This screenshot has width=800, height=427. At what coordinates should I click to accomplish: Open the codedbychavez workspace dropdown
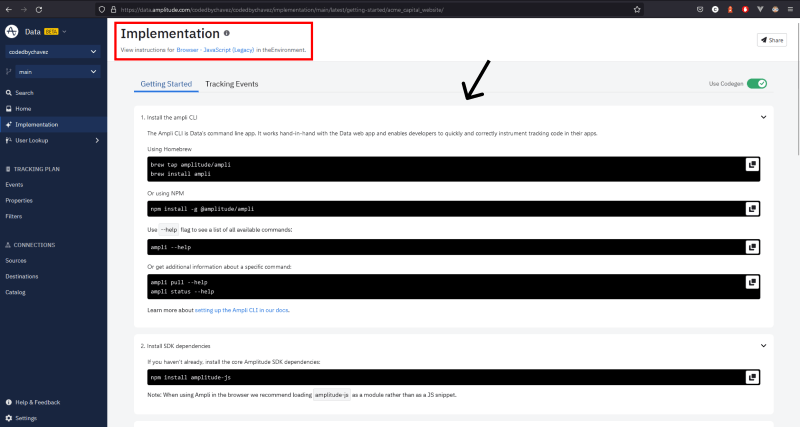click(53, 52)
